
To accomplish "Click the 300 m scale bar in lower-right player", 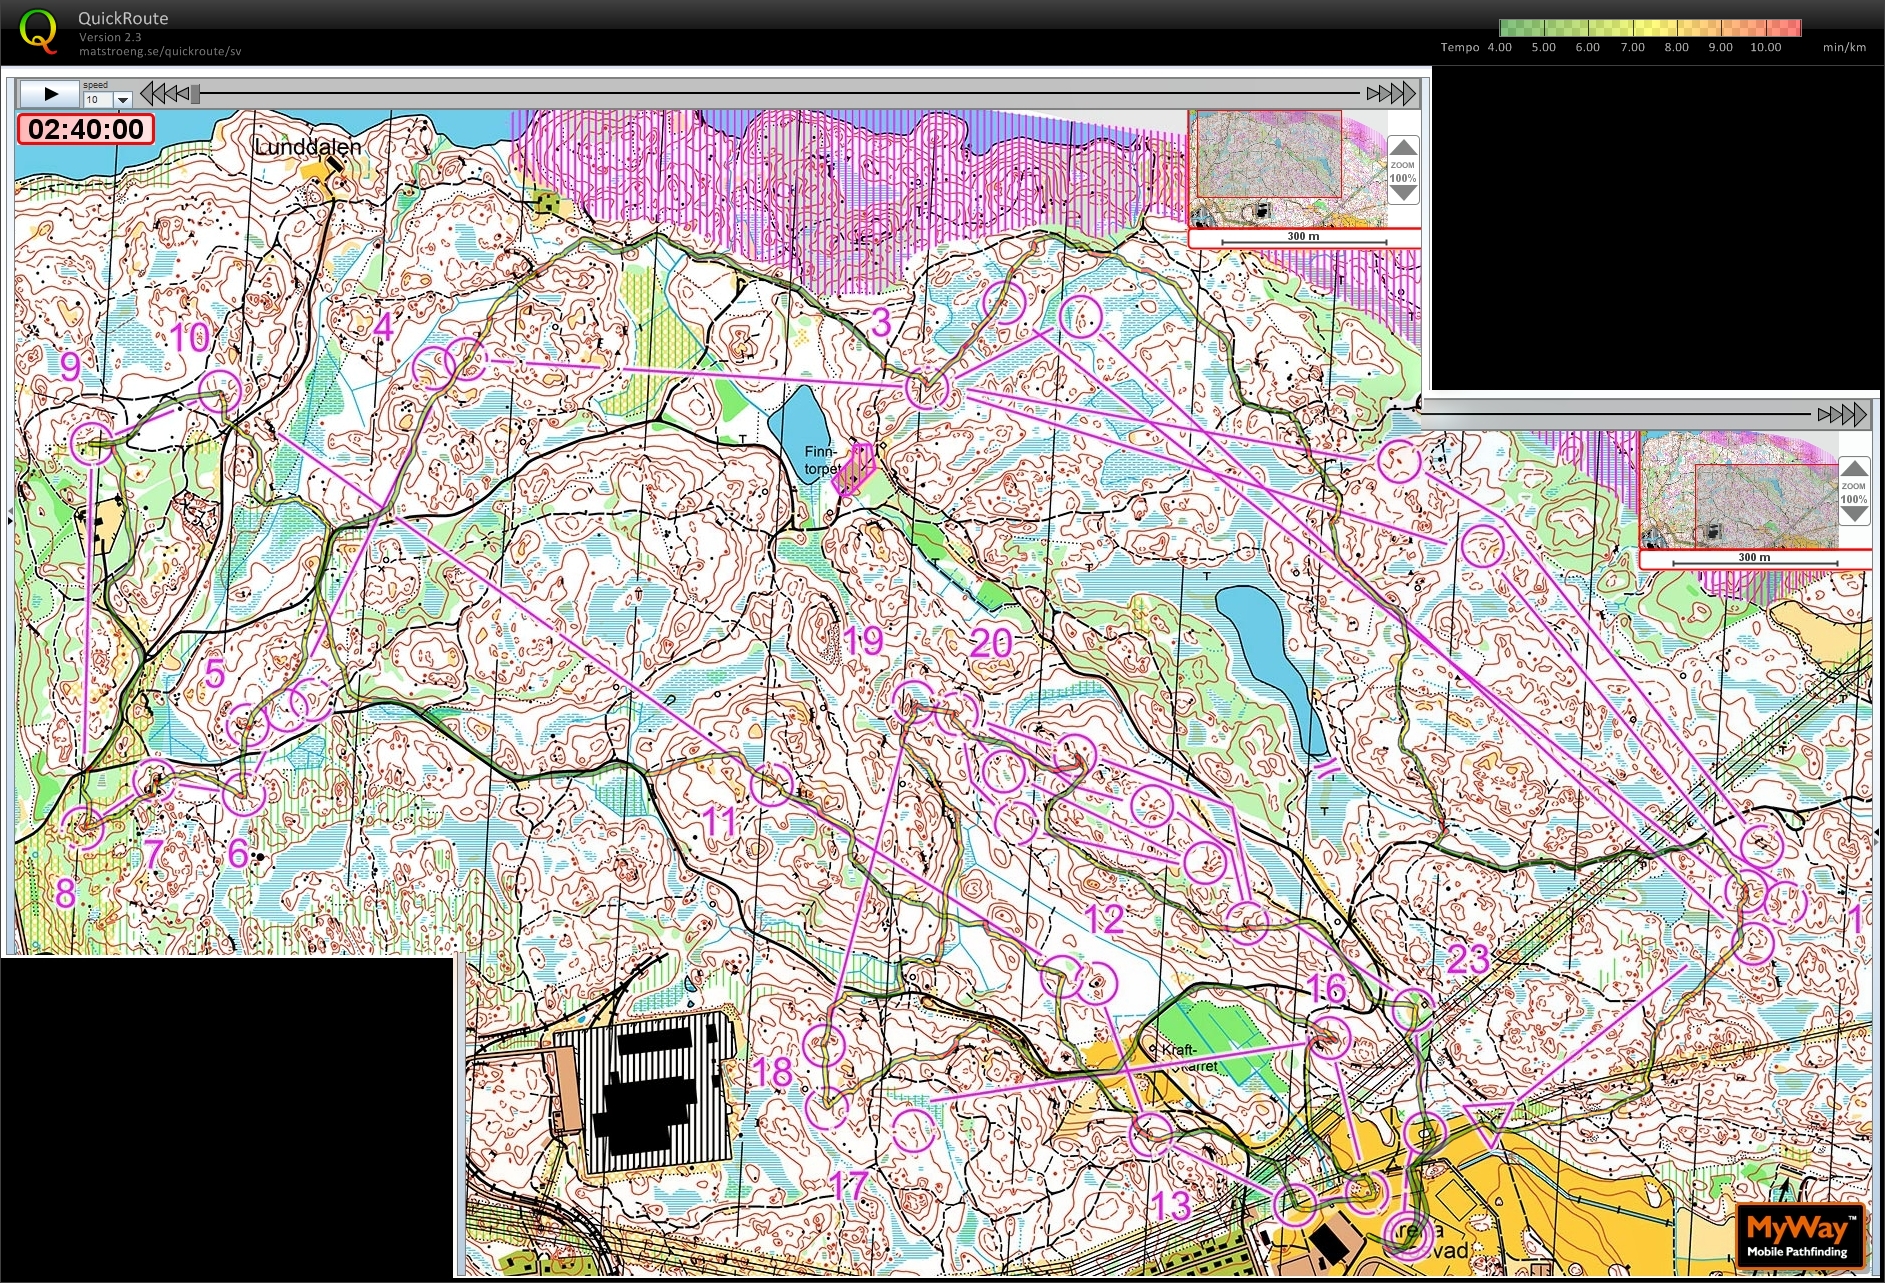I will click(1755, 560).
